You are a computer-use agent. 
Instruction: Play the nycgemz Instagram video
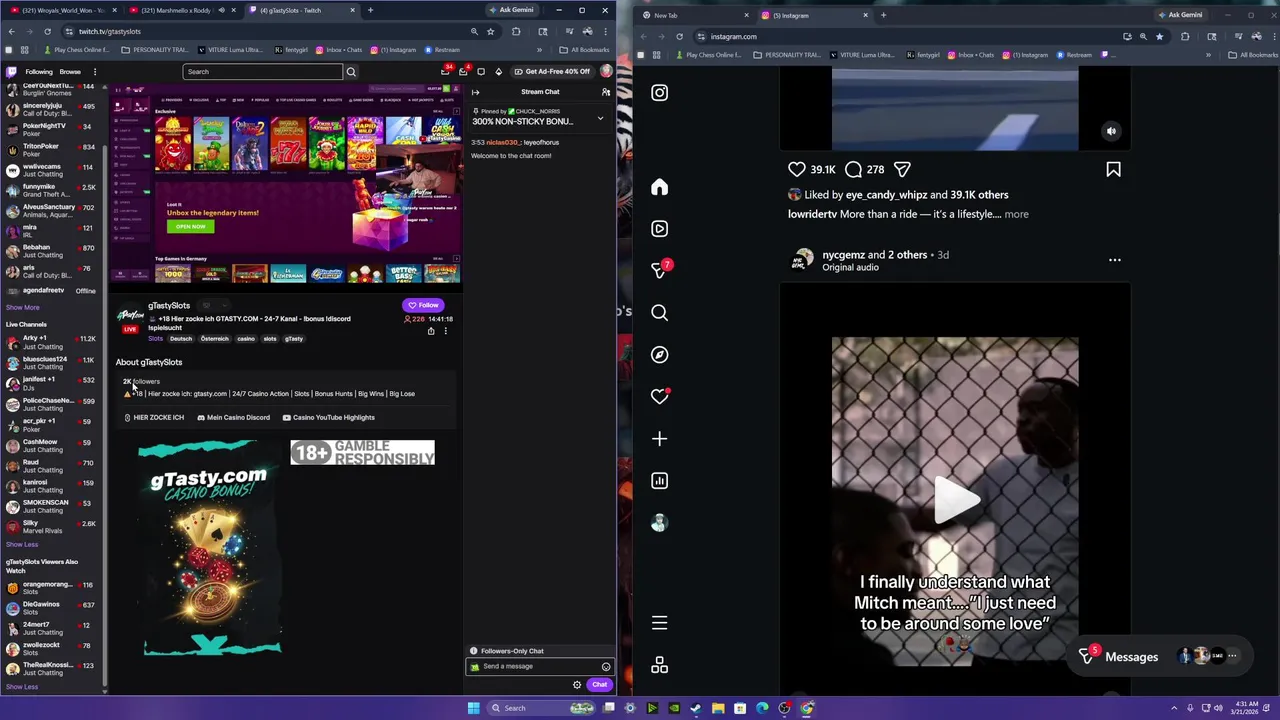click(955, 499)
